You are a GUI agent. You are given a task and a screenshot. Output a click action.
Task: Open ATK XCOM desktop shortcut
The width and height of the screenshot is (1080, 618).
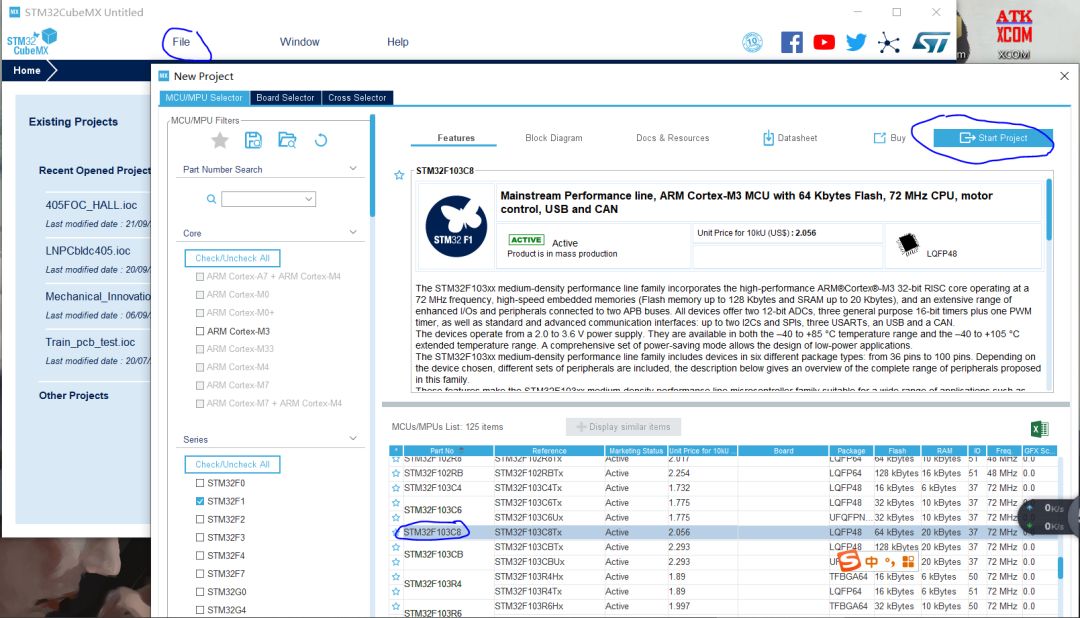click(x=1014, y=34)
